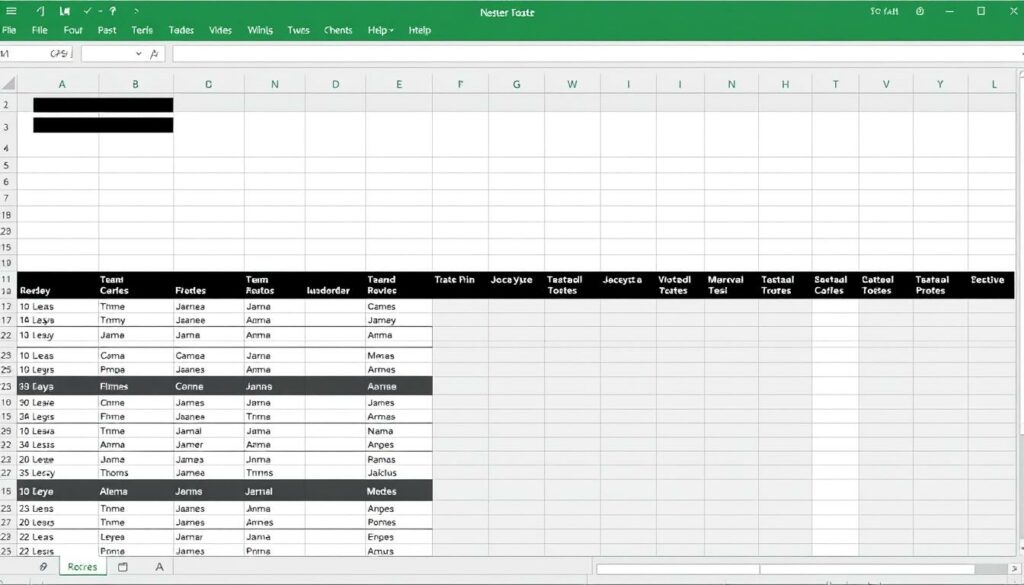Click the 'Ramas' cell
The height and width of the screenshot is (585, 1024).
click(381, 460)
